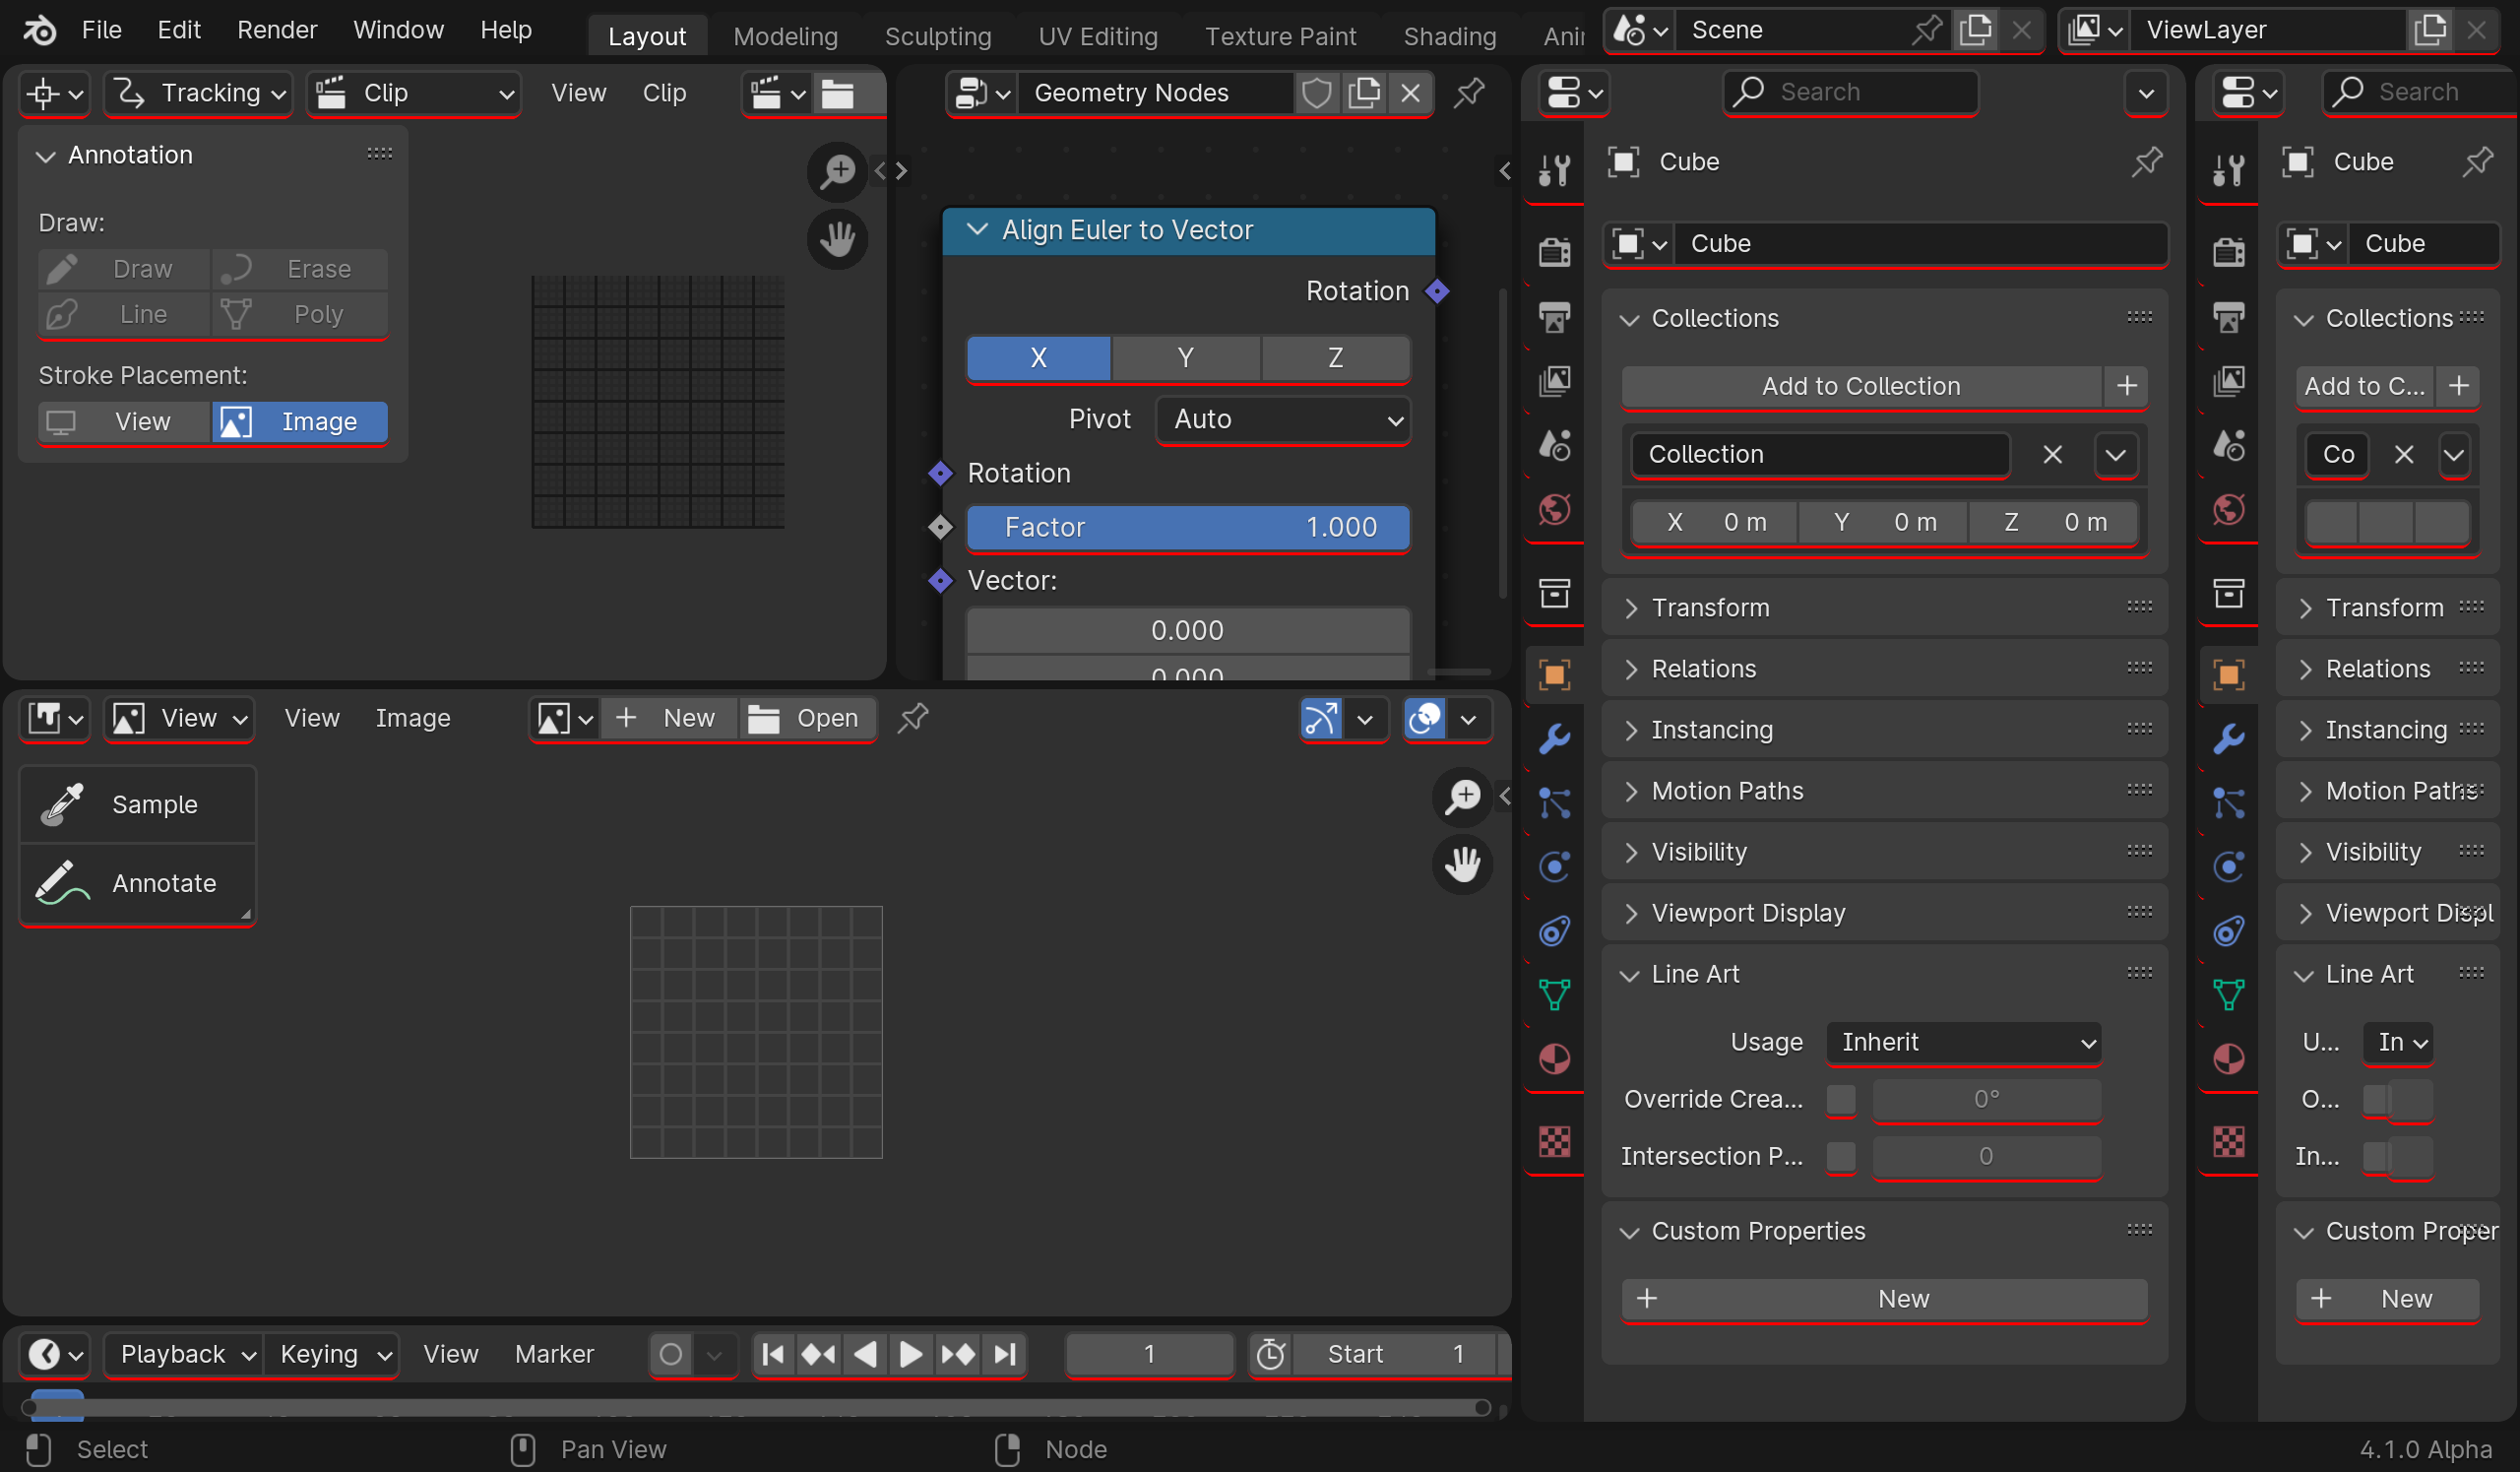The height and width of the screenshot is (1472, 2520).
Task: Enable the Intersection Priority checkbox
Action: (x=1840, y=1157)
